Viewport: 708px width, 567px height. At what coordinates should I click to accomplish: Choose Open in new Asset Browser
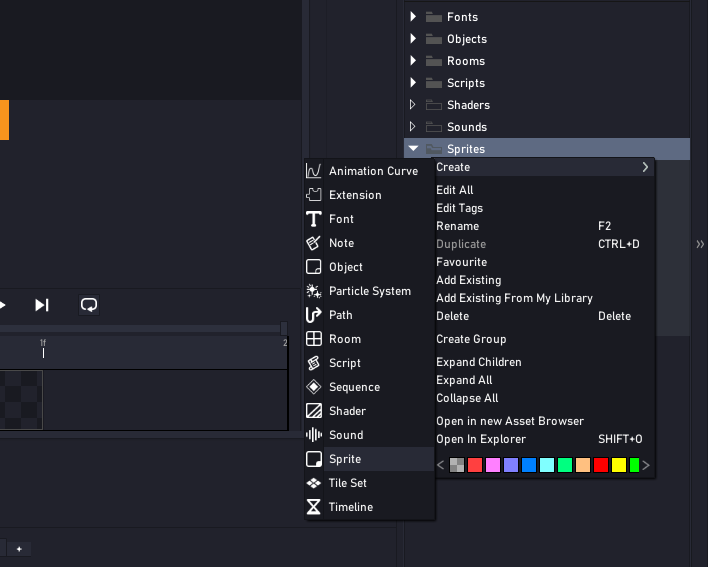pos(510,421)
